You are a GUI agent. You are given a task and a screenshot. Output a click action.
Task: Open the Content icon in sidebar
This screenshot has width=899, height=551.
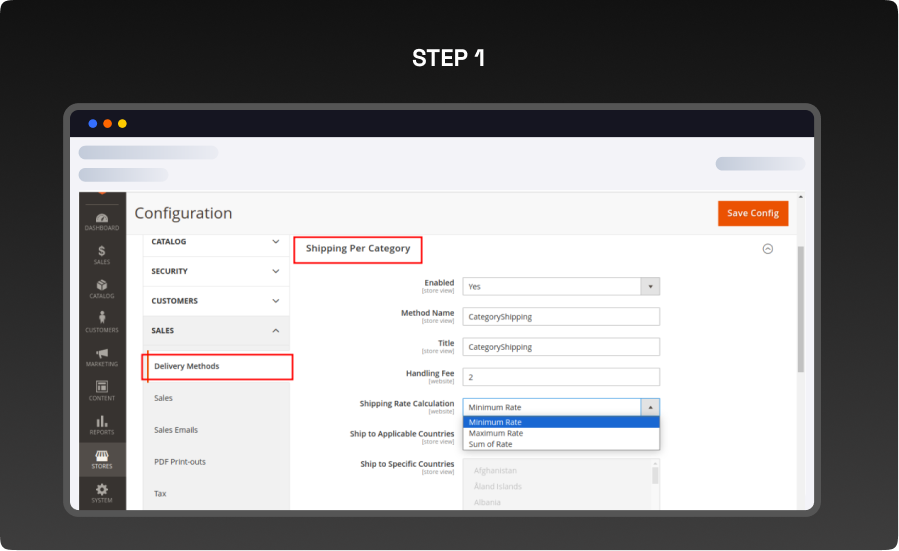click(x=102, y=390)
